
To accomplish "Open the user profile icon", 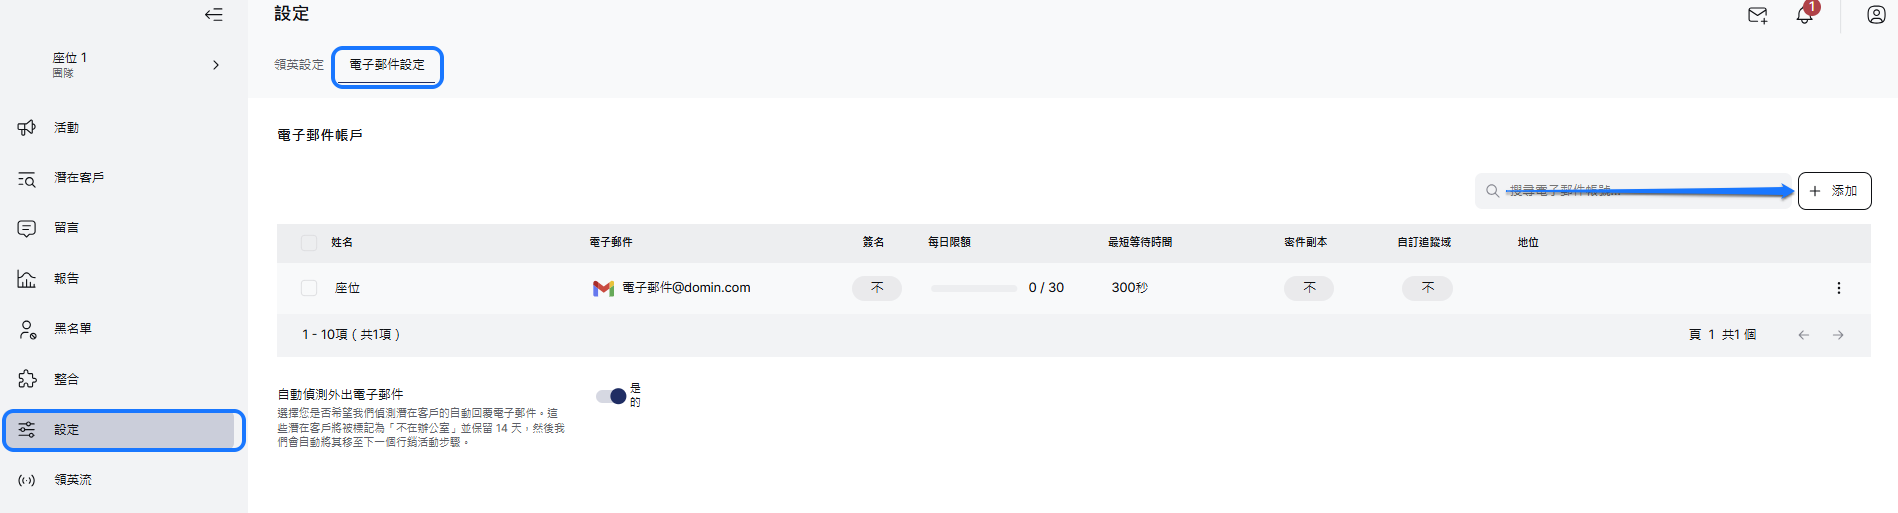I will tap(1876, 15).
